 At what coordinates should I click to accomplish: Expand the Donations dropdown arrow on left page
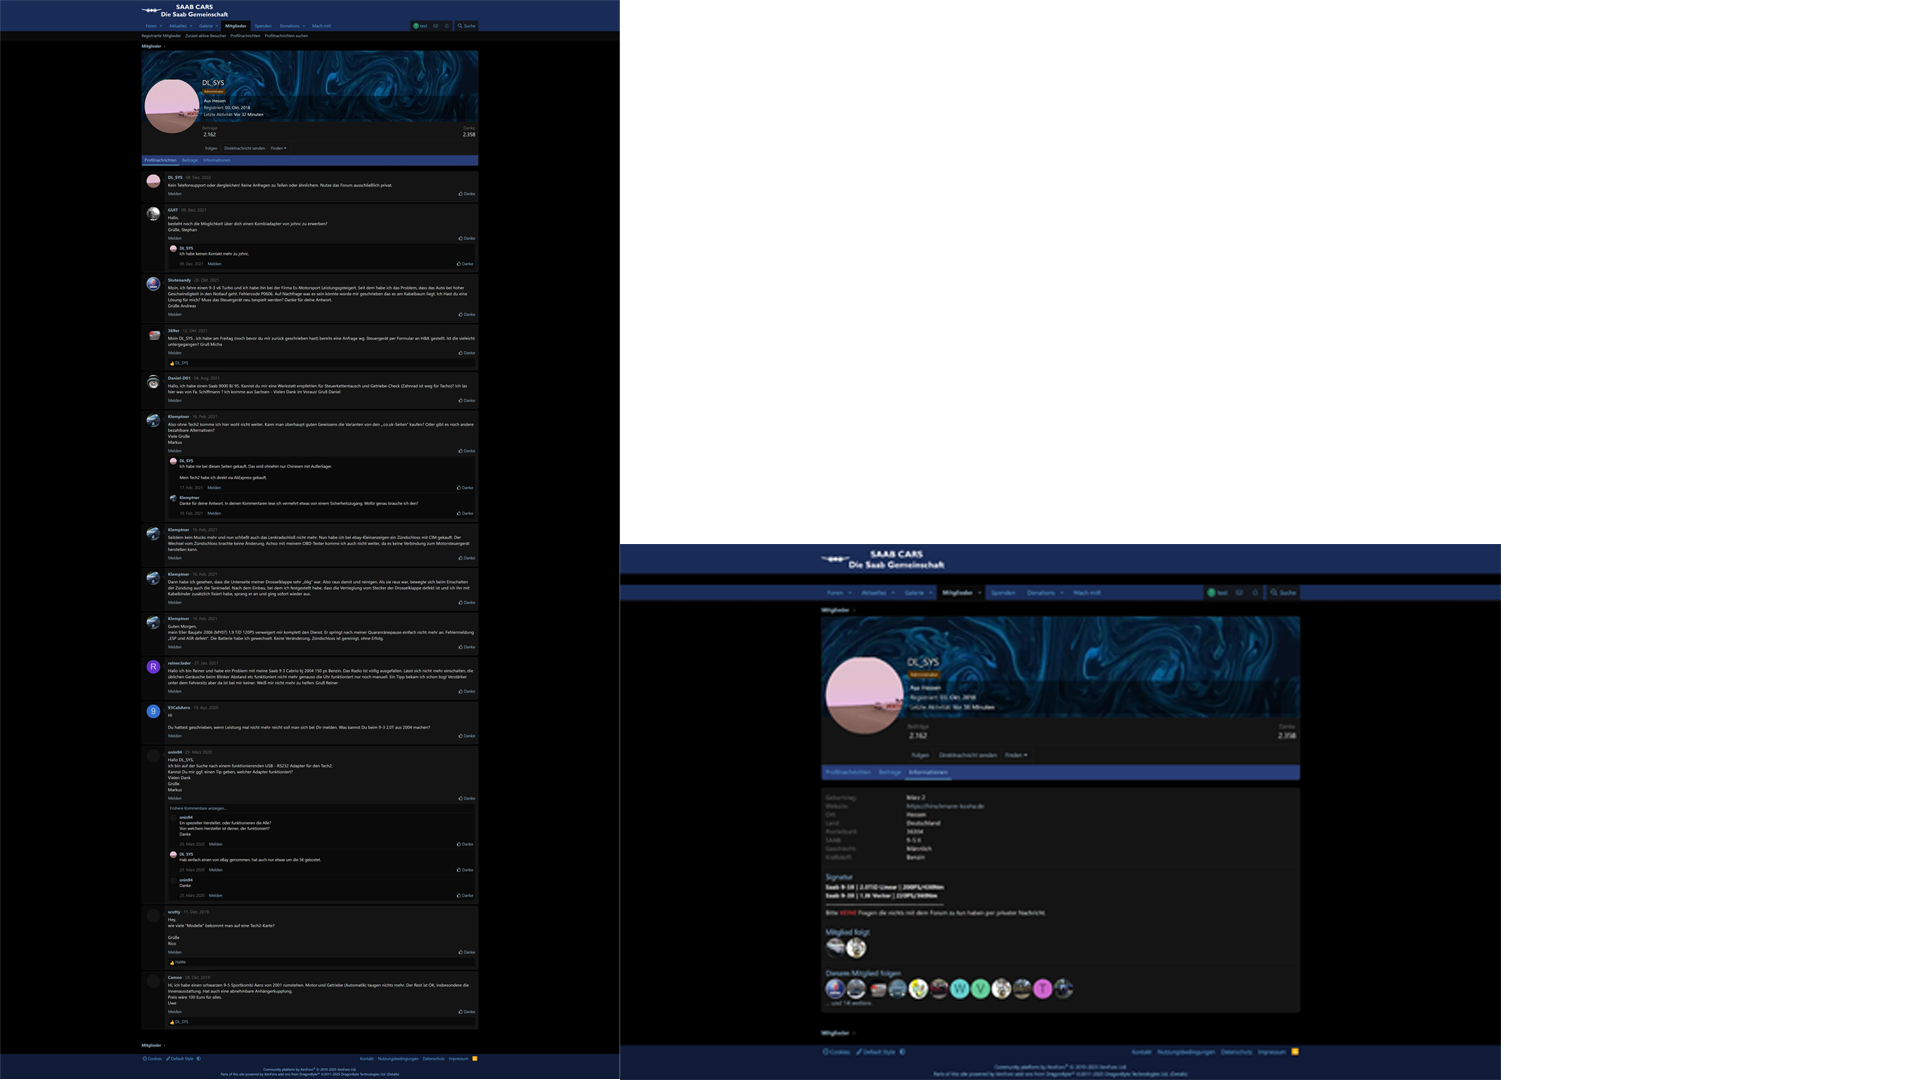304,26
